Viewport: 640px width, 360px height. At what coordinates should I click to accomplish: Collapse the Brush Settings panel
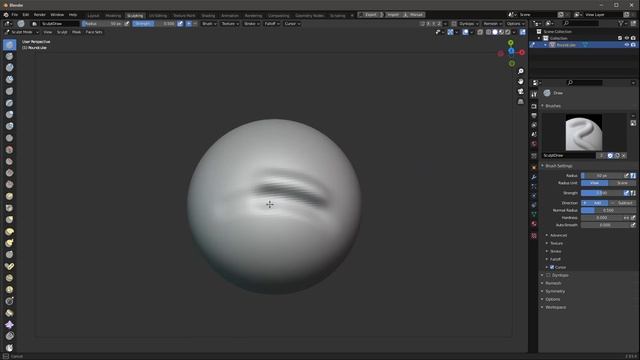point(558,166)
